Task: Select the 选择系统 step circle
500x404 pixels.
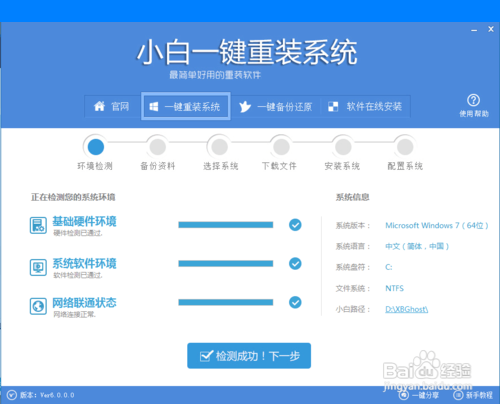Action: [x=219, y=147]
